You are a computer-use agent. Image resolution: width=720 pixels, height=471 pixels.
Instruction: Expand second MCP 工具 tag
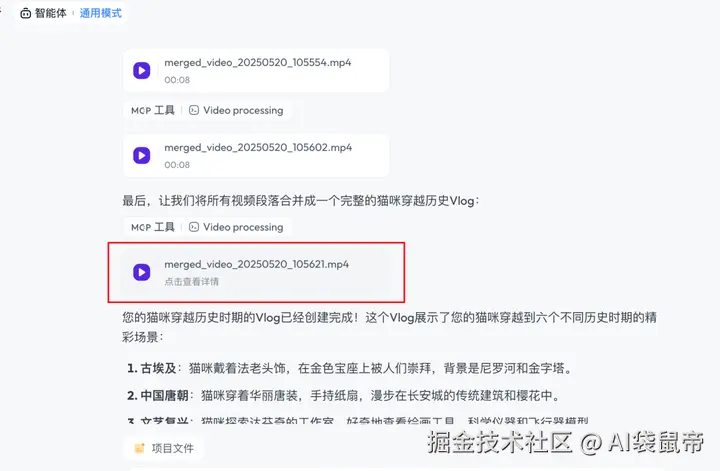pyautogui.click(x=153, y=227)
